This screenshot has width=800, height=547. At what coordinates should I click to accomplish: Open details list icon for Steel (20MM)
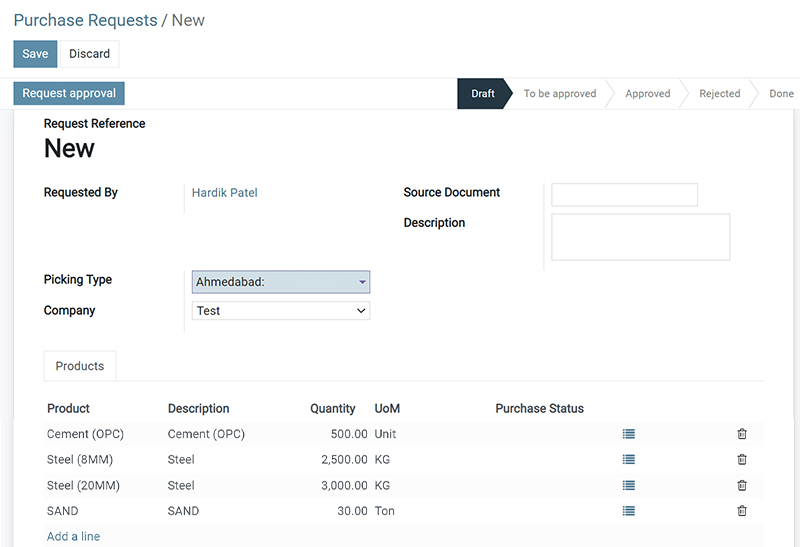(x=629, y=485)
